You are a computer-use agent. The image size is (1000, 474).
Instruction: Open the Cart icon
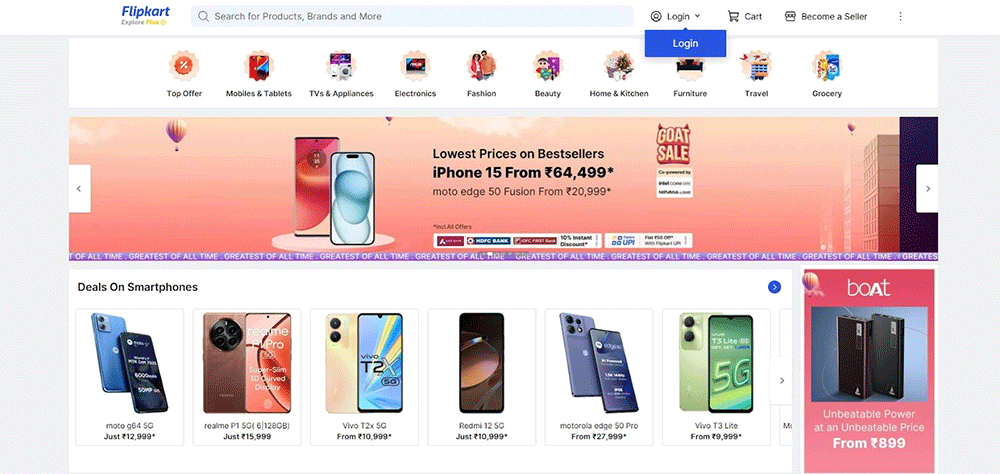point(733,16)
